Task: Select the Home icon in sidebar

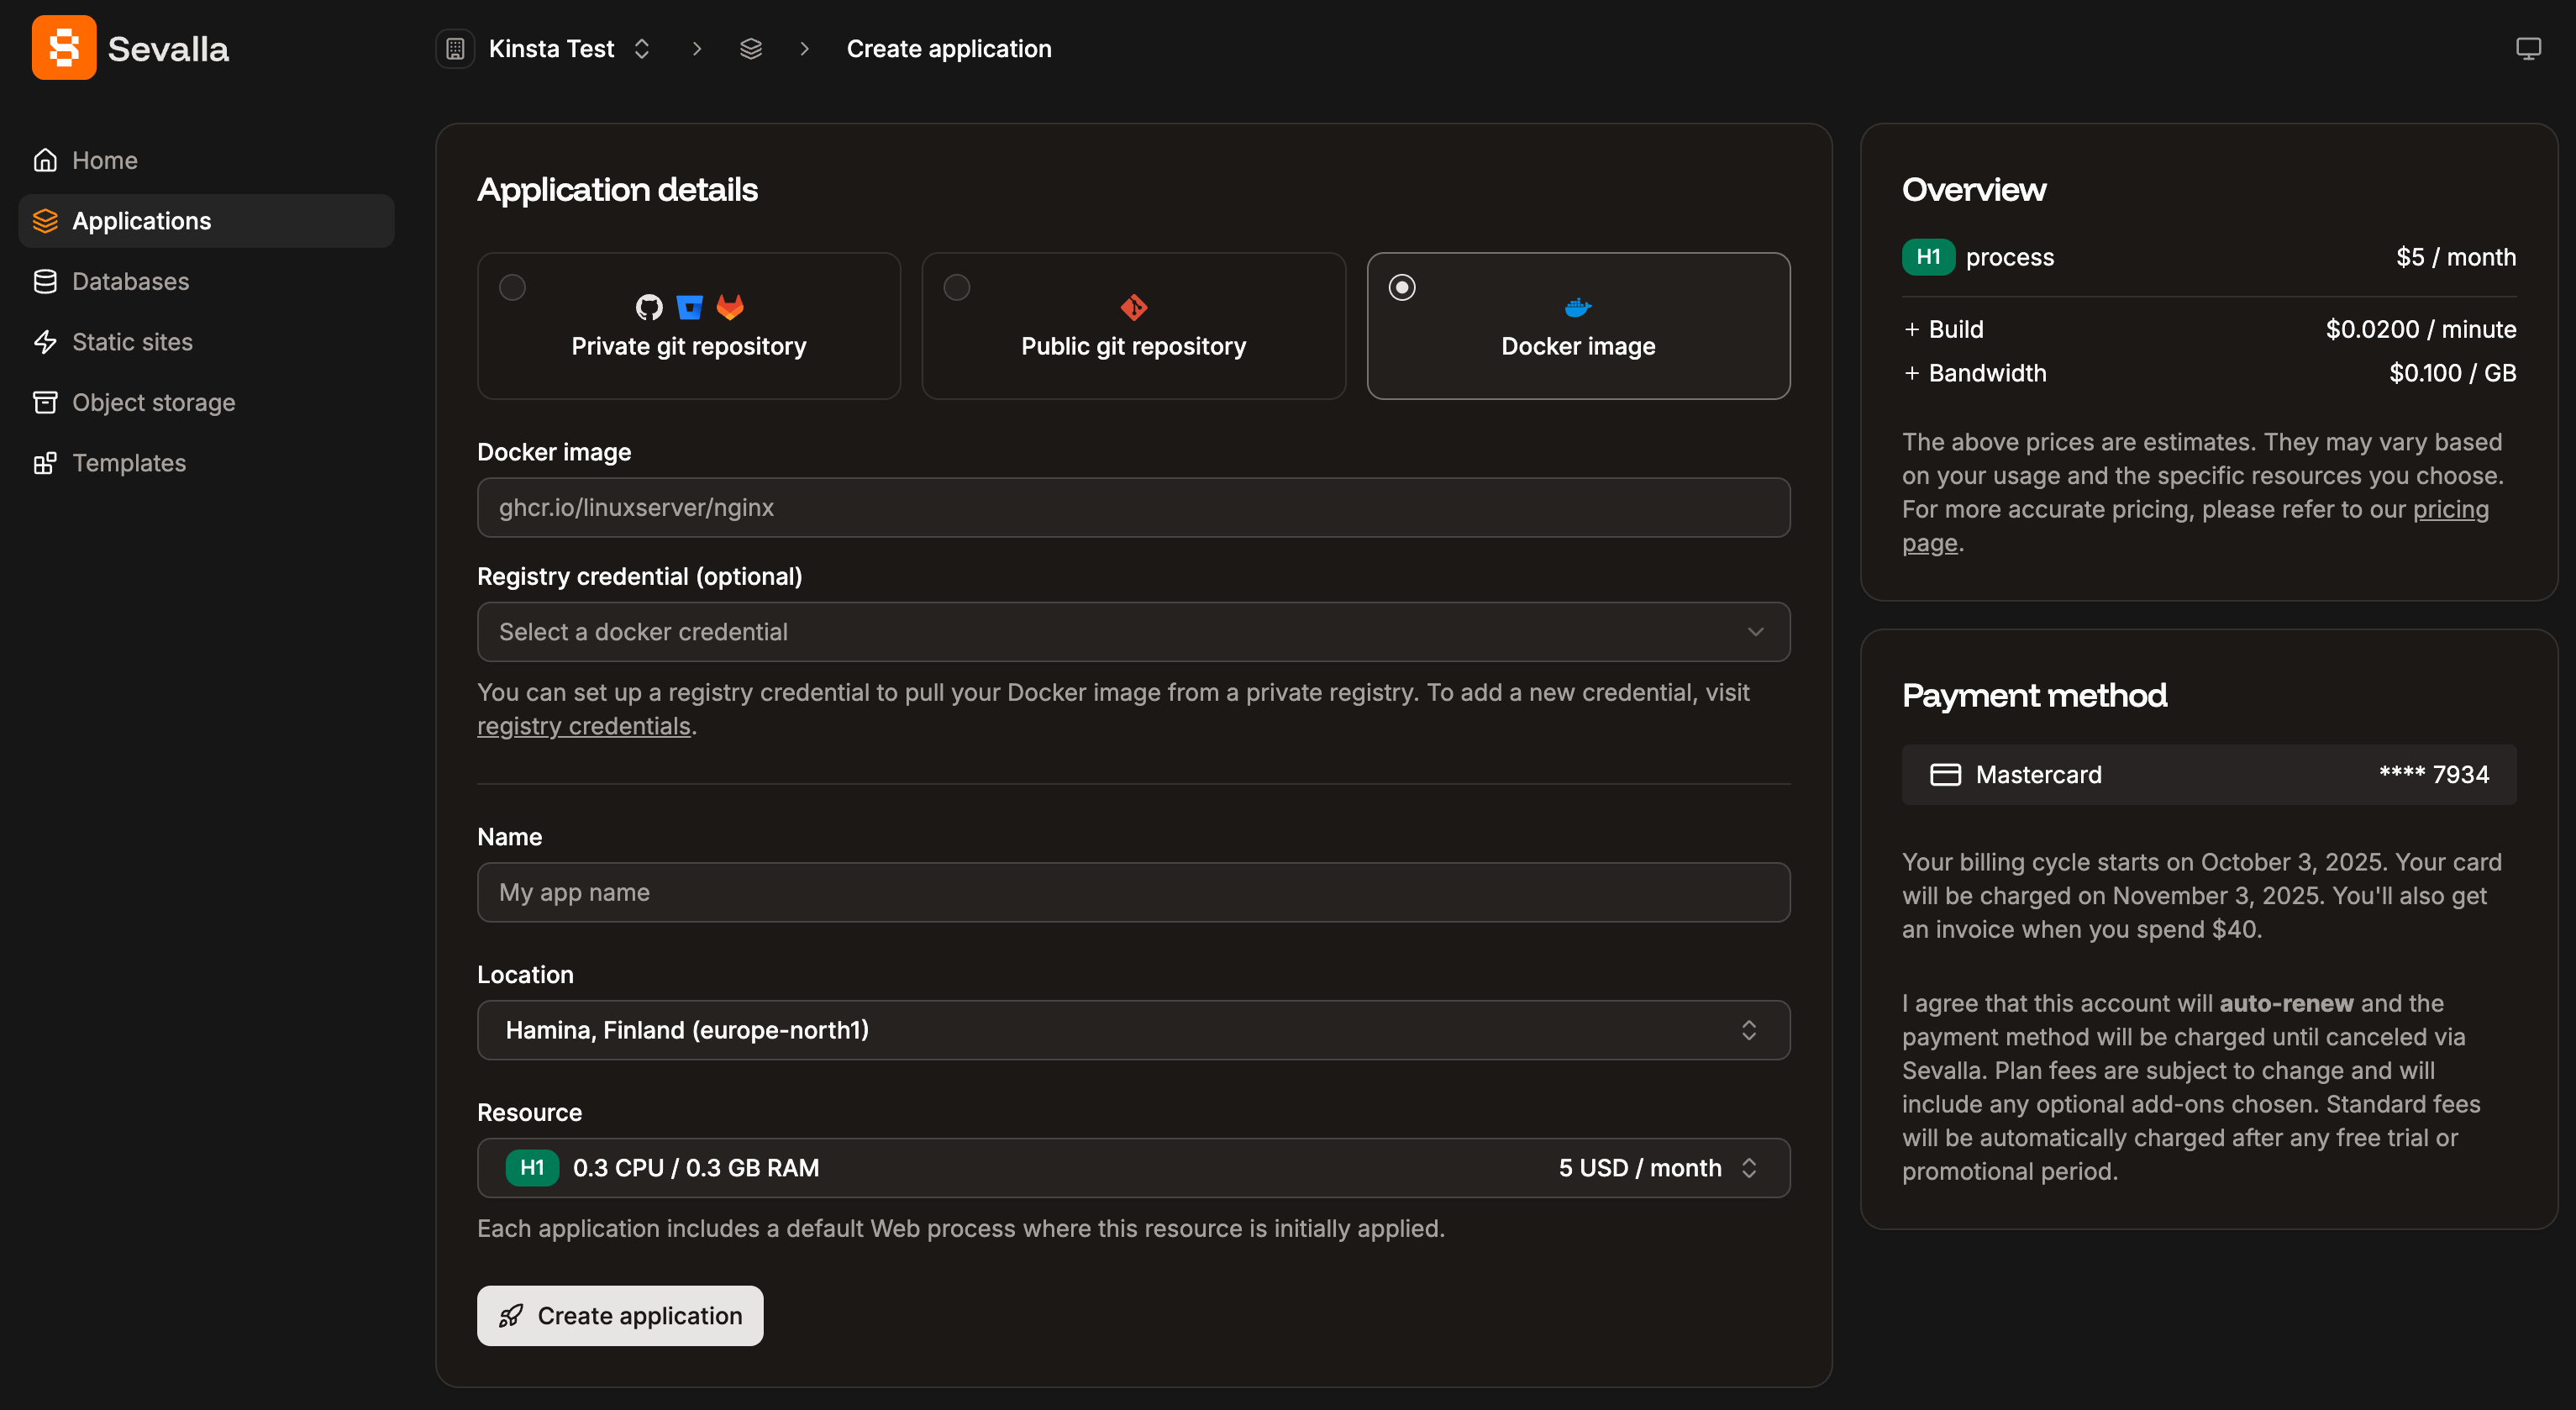Action: (46, 160)
